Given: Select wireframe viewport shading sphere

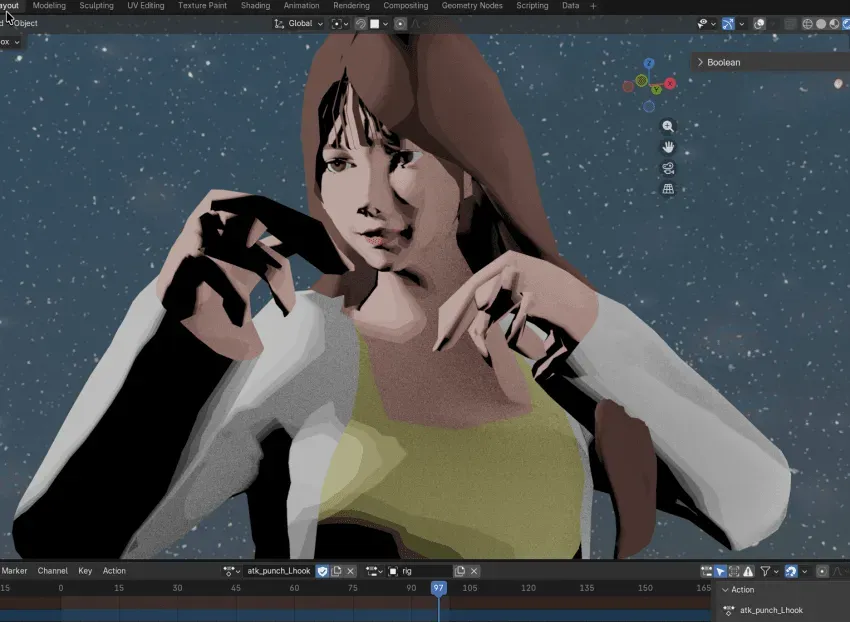Looking at the screenshot, I should 808,24.
